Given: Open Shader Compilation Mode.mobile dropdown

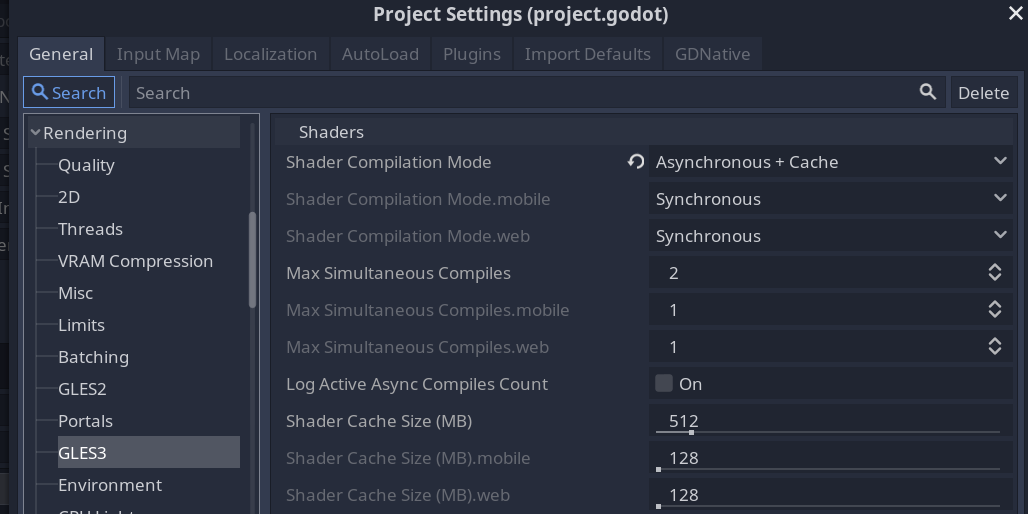Looking at the screenshot, I should [x=831, y=199].
